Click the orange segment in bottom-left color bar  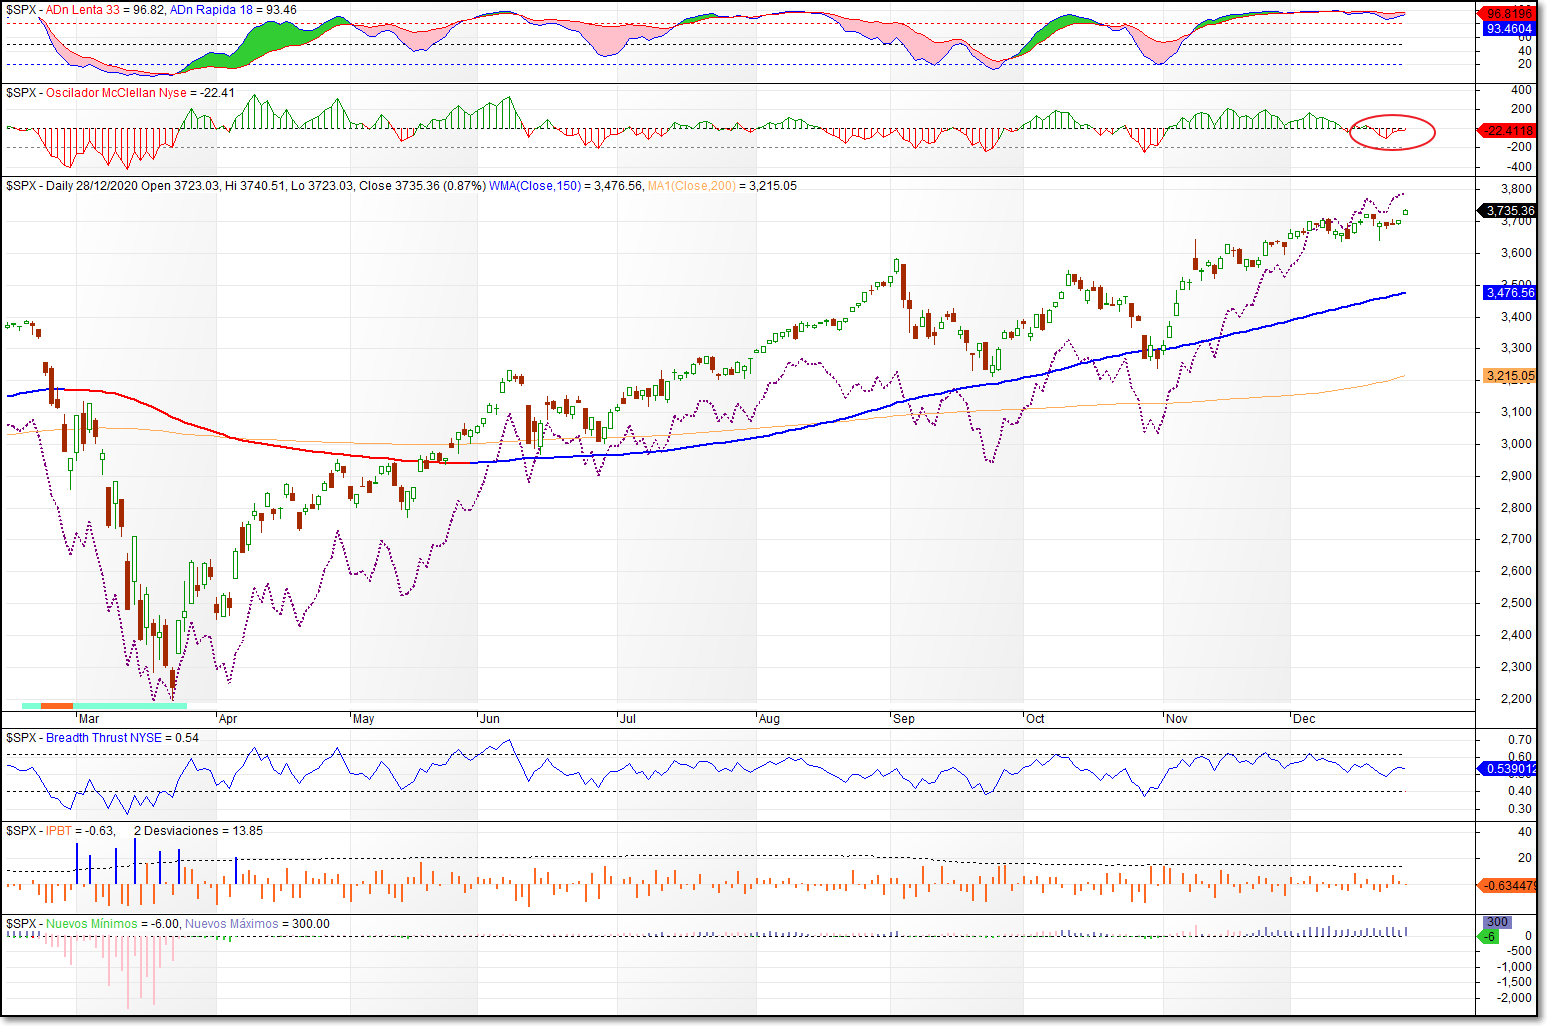pyautogui.click(x=57, y=706)
